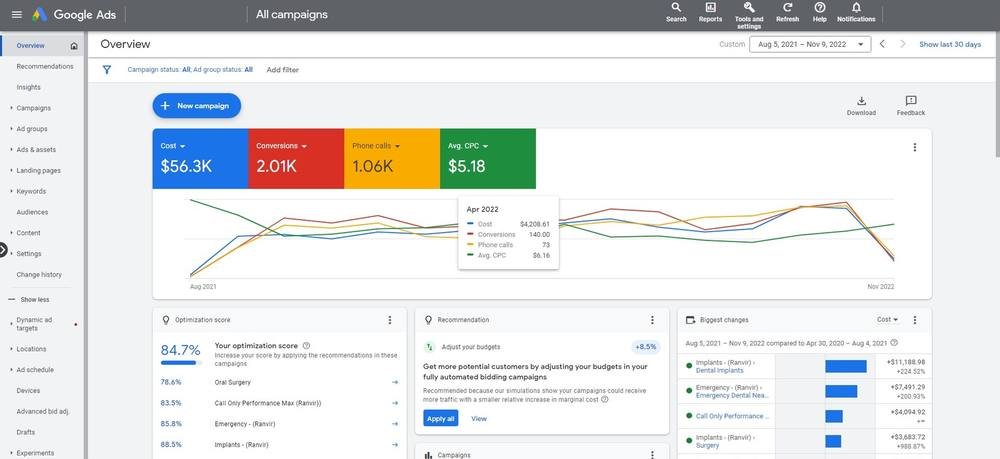
Task: Click the 84.7% optimization score value
Action: click(x=180, y=350)
